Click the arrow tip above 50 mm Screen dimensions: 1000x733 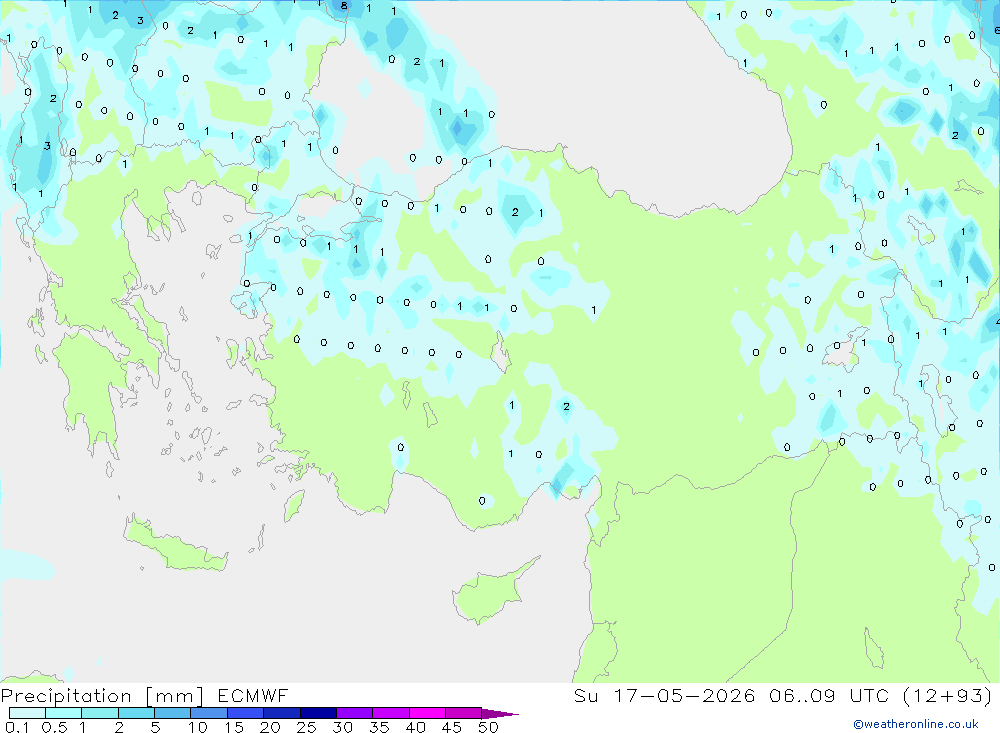tap(500, 714)
